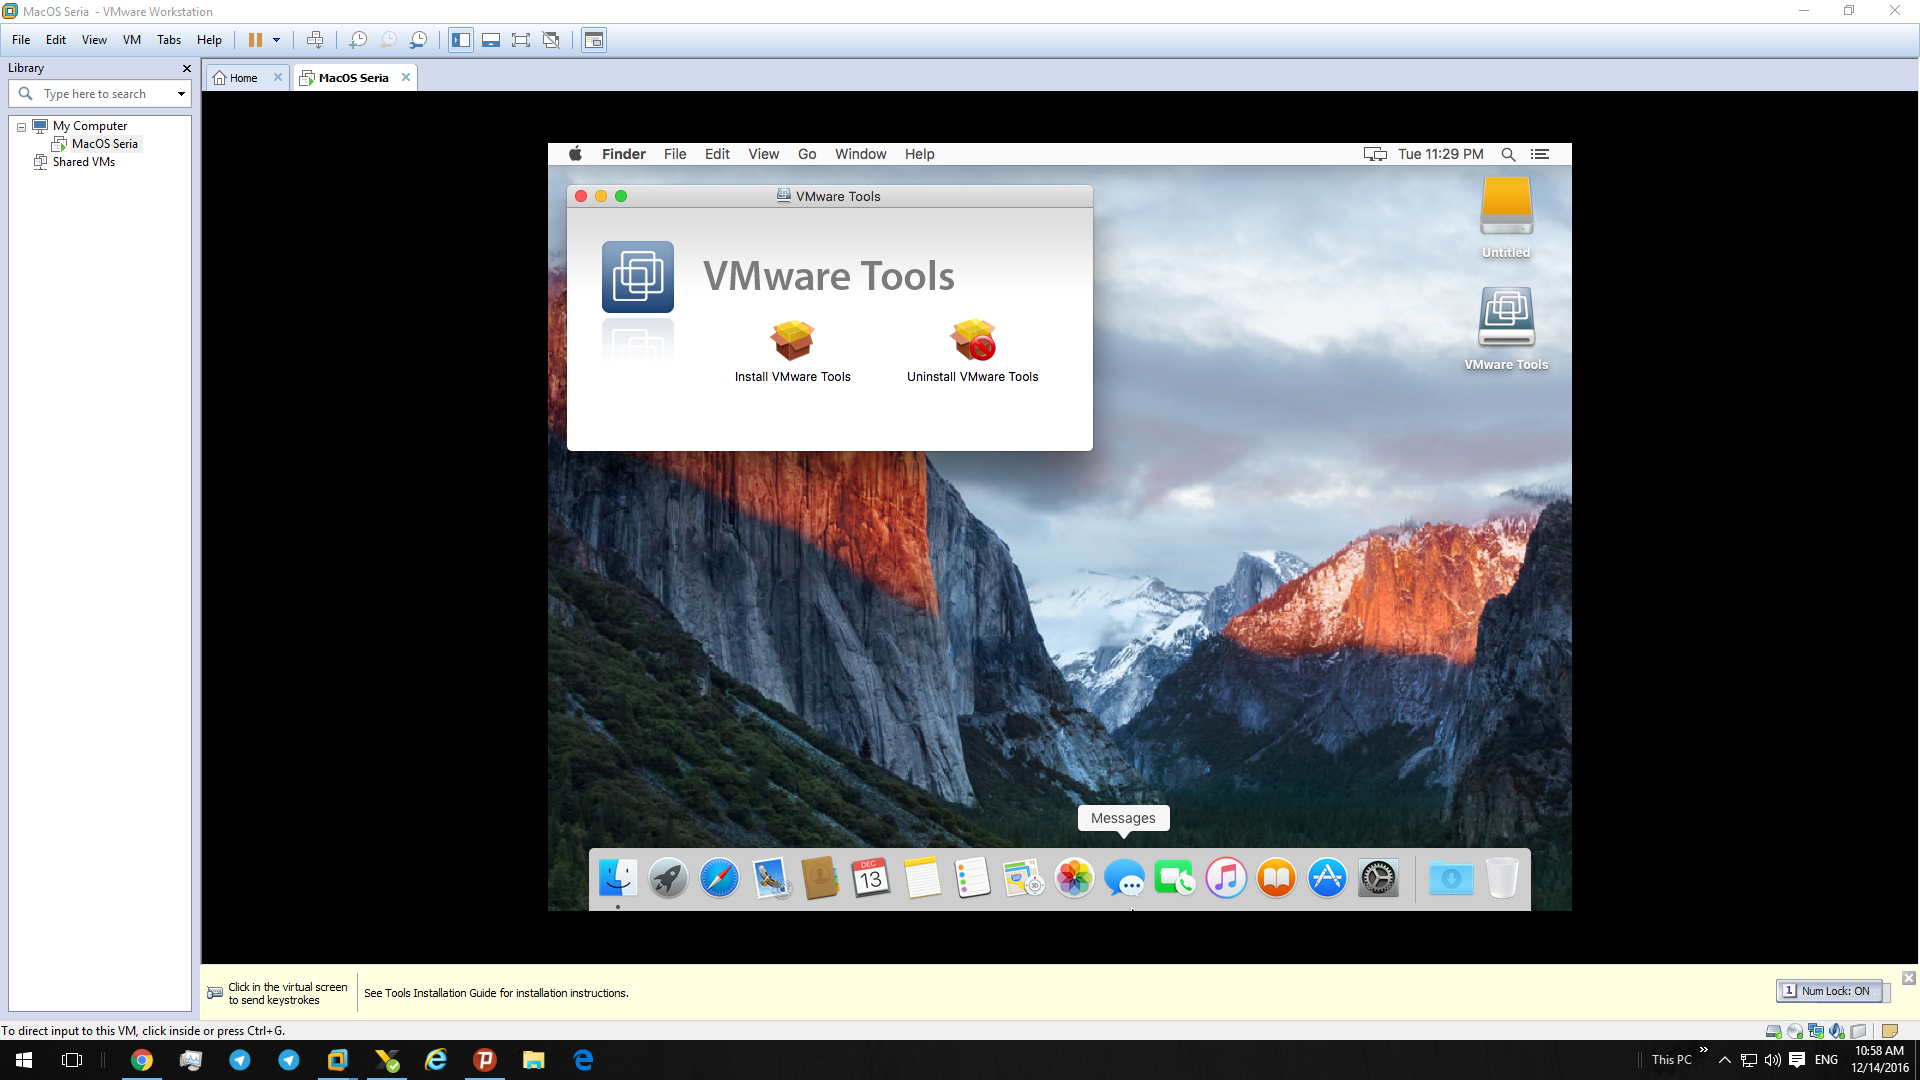Open Contacts from the Dock
The width and height of the screenshot is (1920, 1080).
pos(820,878)
